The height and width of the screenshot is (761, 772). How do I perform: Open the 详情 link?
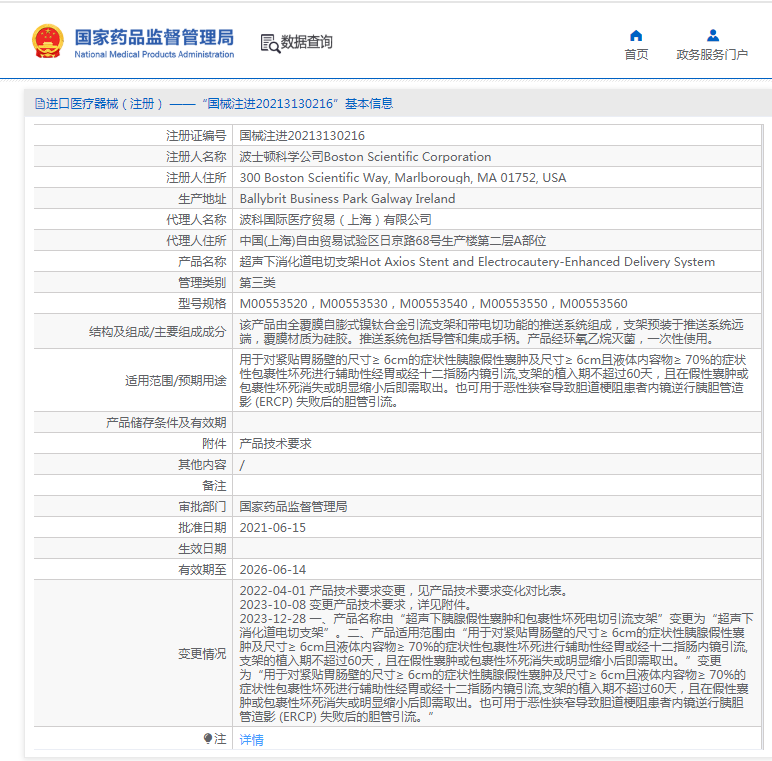click(252, 739)
